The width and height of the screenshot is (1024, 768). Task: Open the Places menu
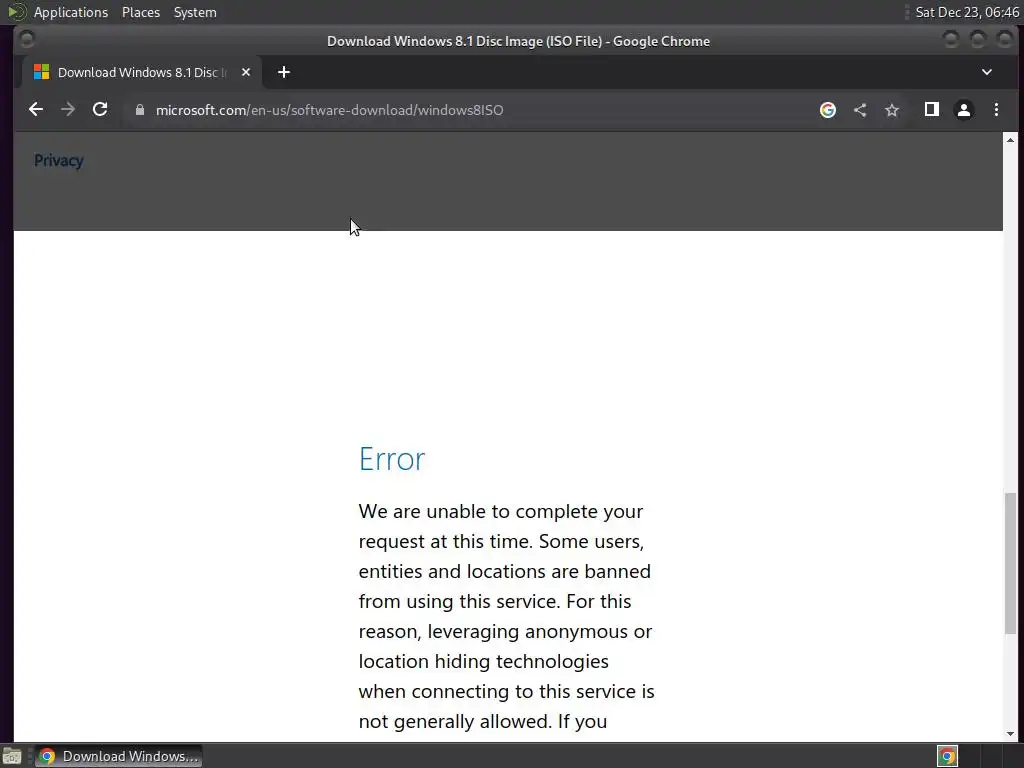(140, 12)
